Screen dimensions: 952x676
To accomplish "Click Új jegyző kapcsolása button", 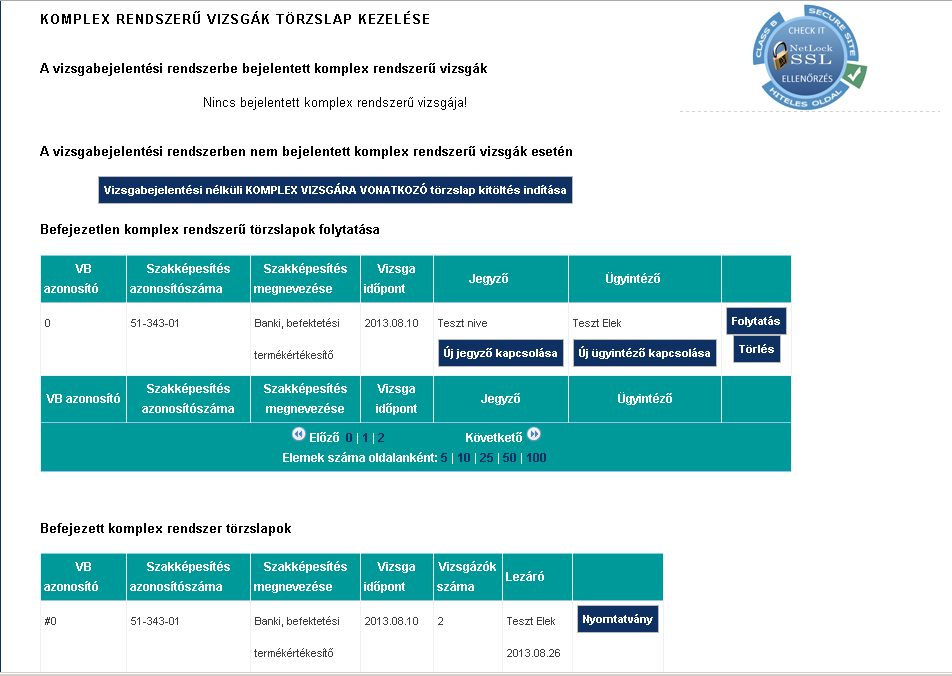I will [500, 353].
